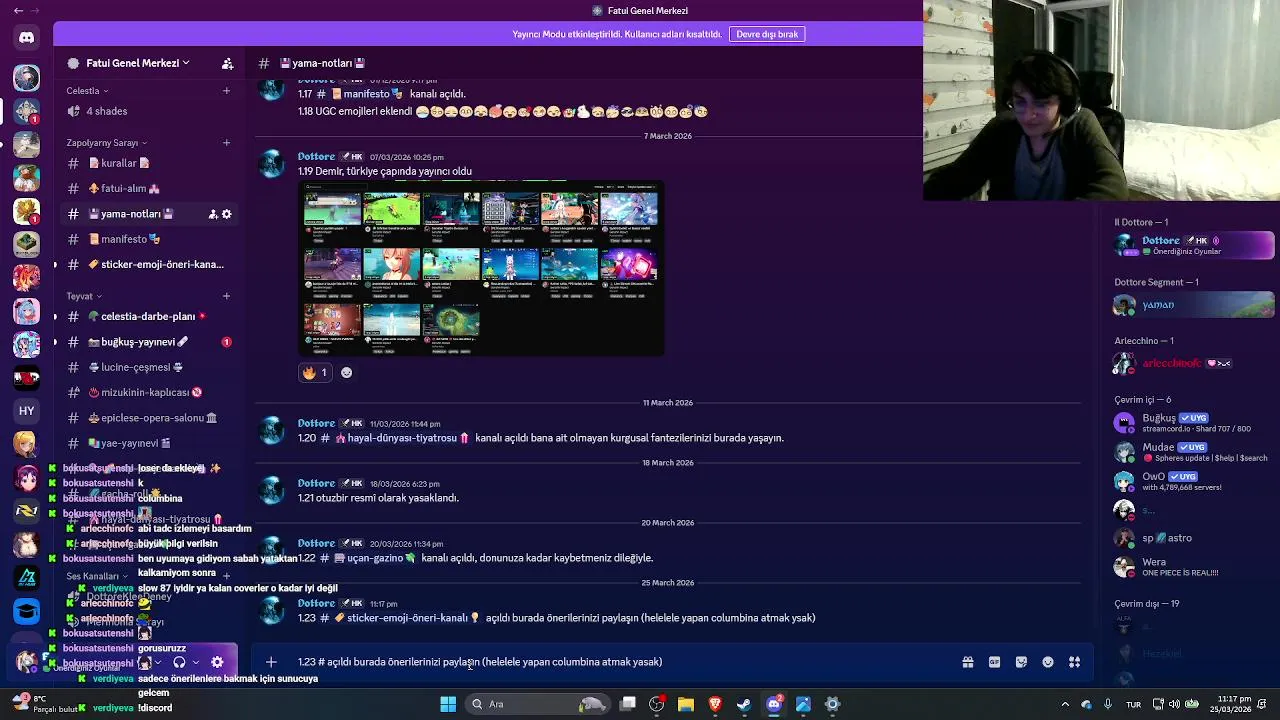Follow sticker-emoji-öneri-kanalı link in 1.23 message
Viewport: 1280px width, 720px height.
click(400, 618)
